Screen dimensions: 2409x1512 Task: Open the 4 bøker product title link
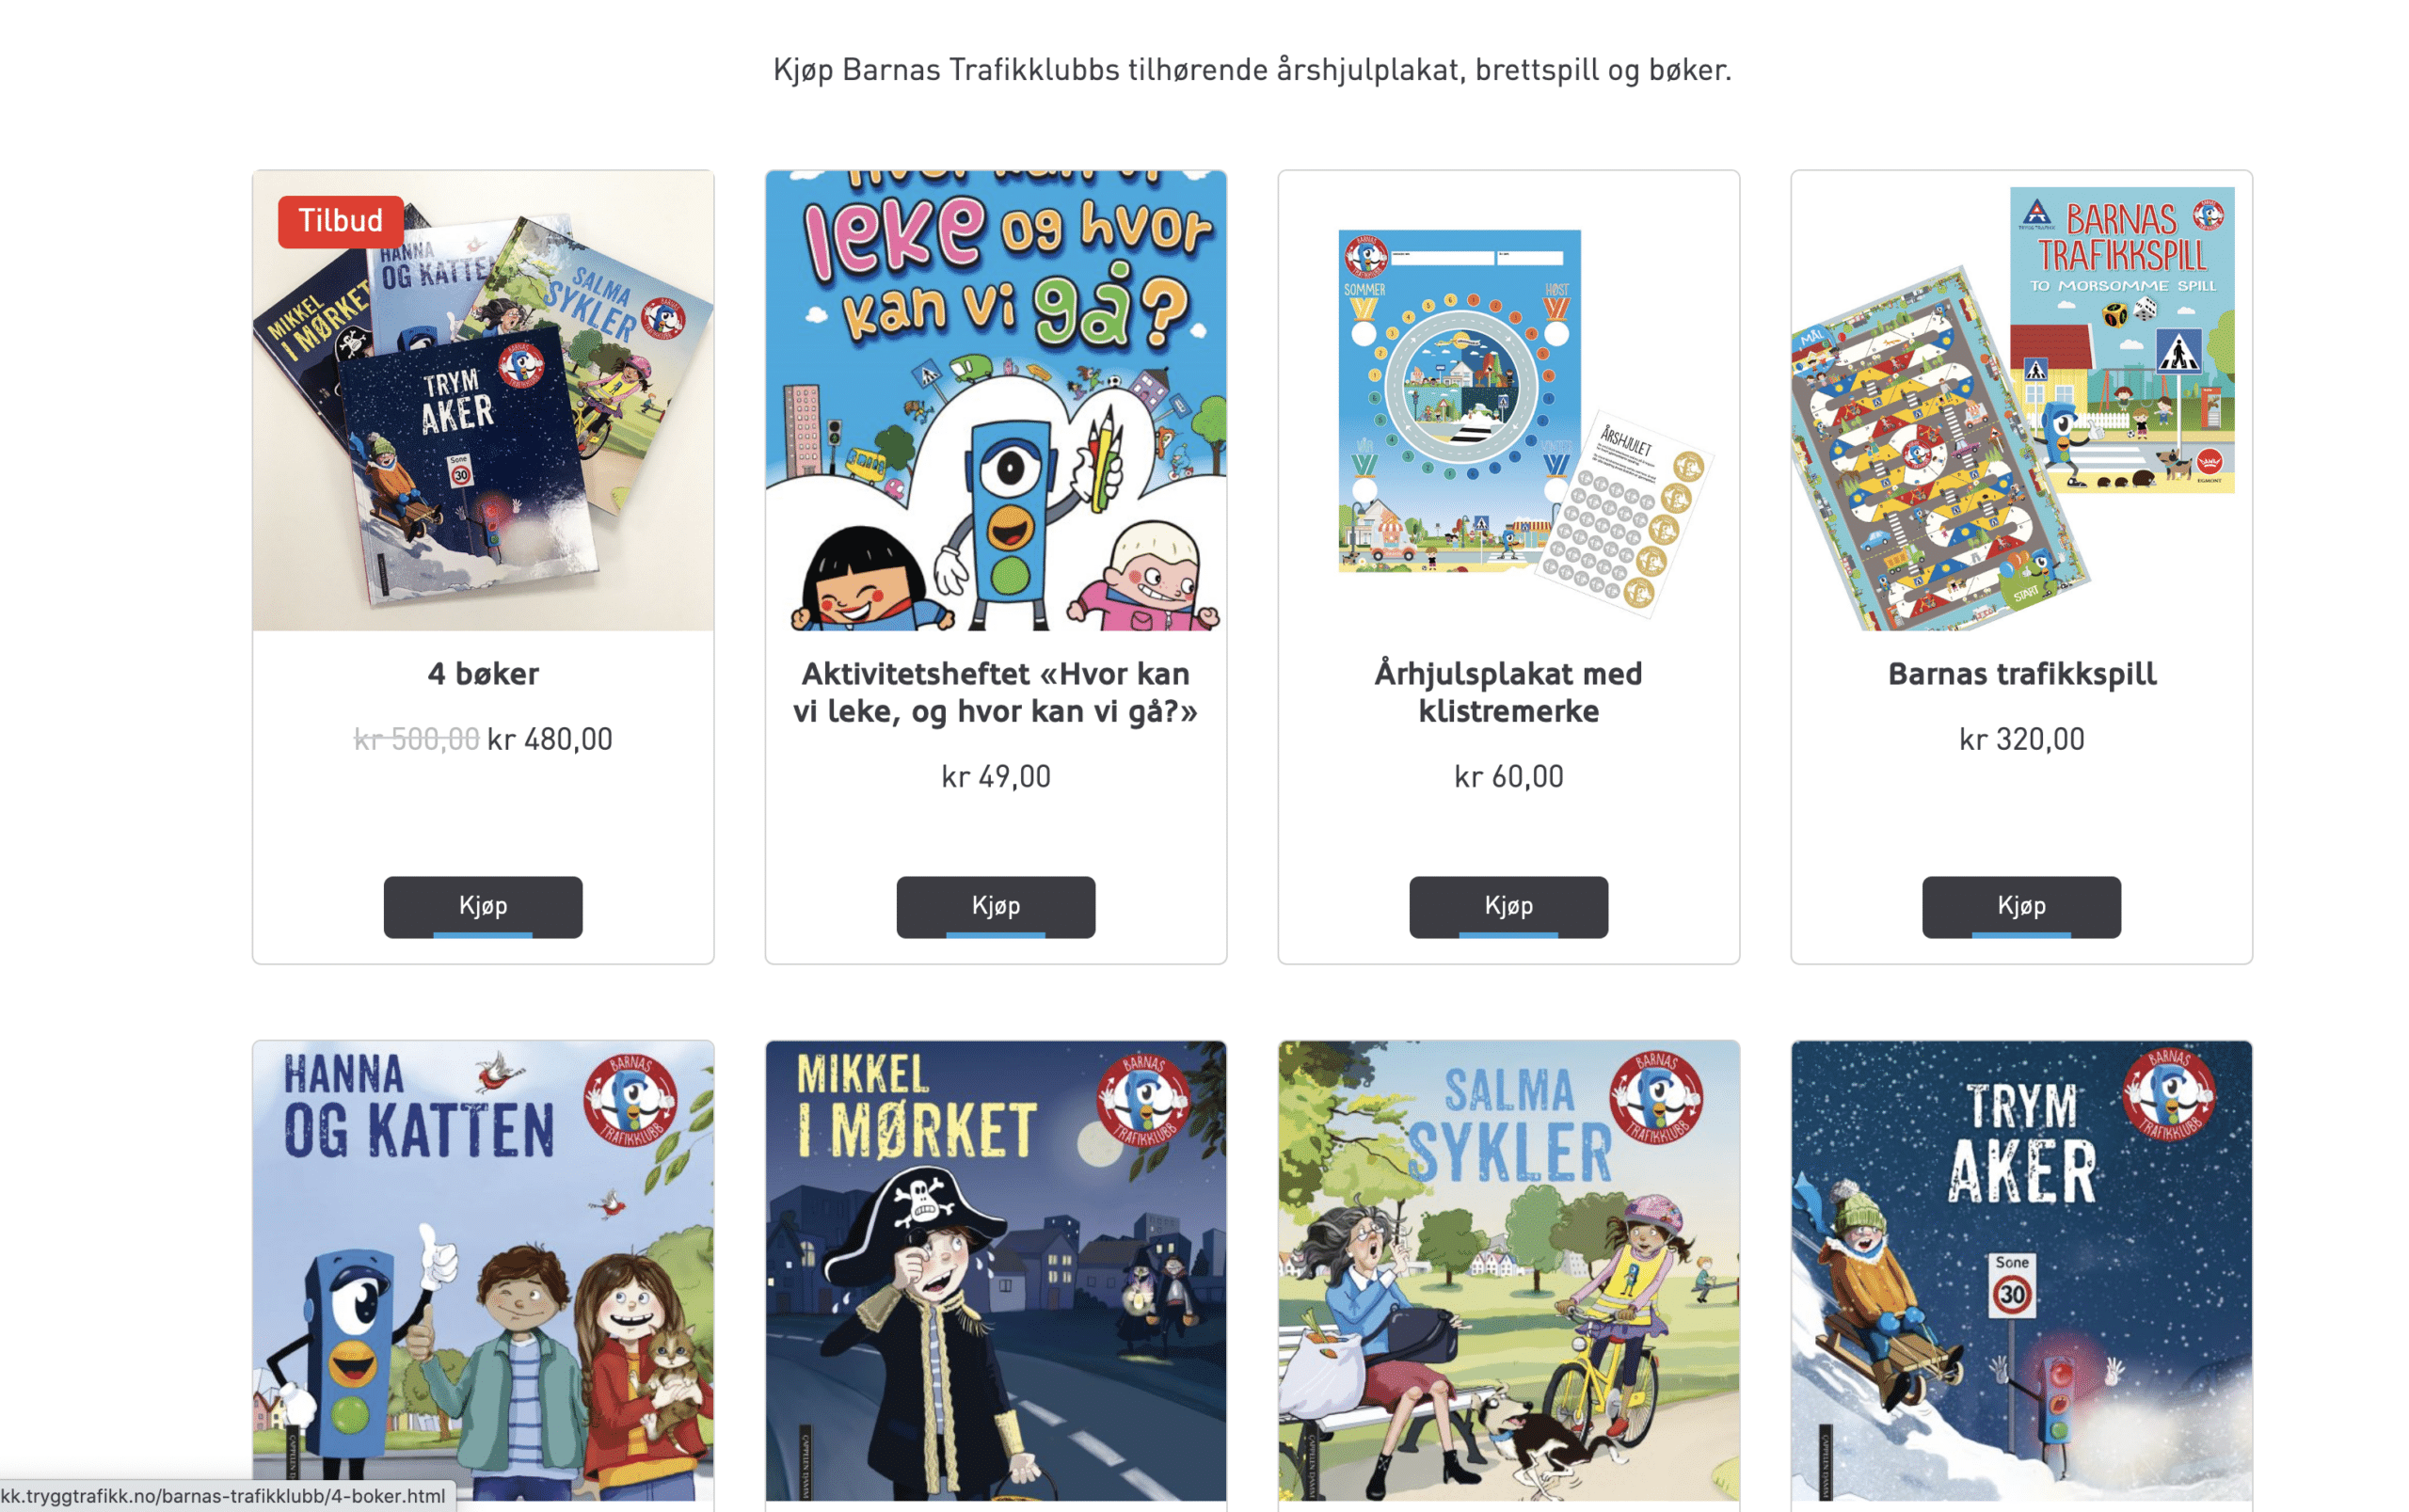click(483, 674)
